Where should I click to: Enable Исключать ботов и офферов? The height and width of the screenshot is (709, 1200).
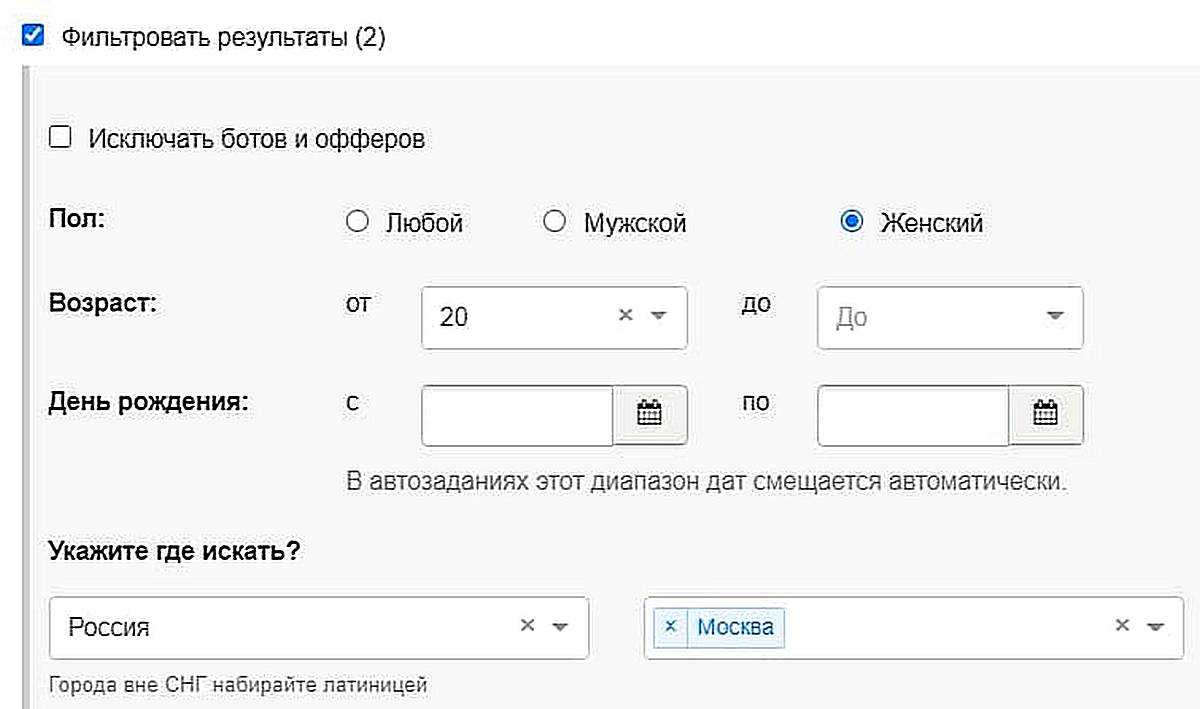(x=60, y=137)
